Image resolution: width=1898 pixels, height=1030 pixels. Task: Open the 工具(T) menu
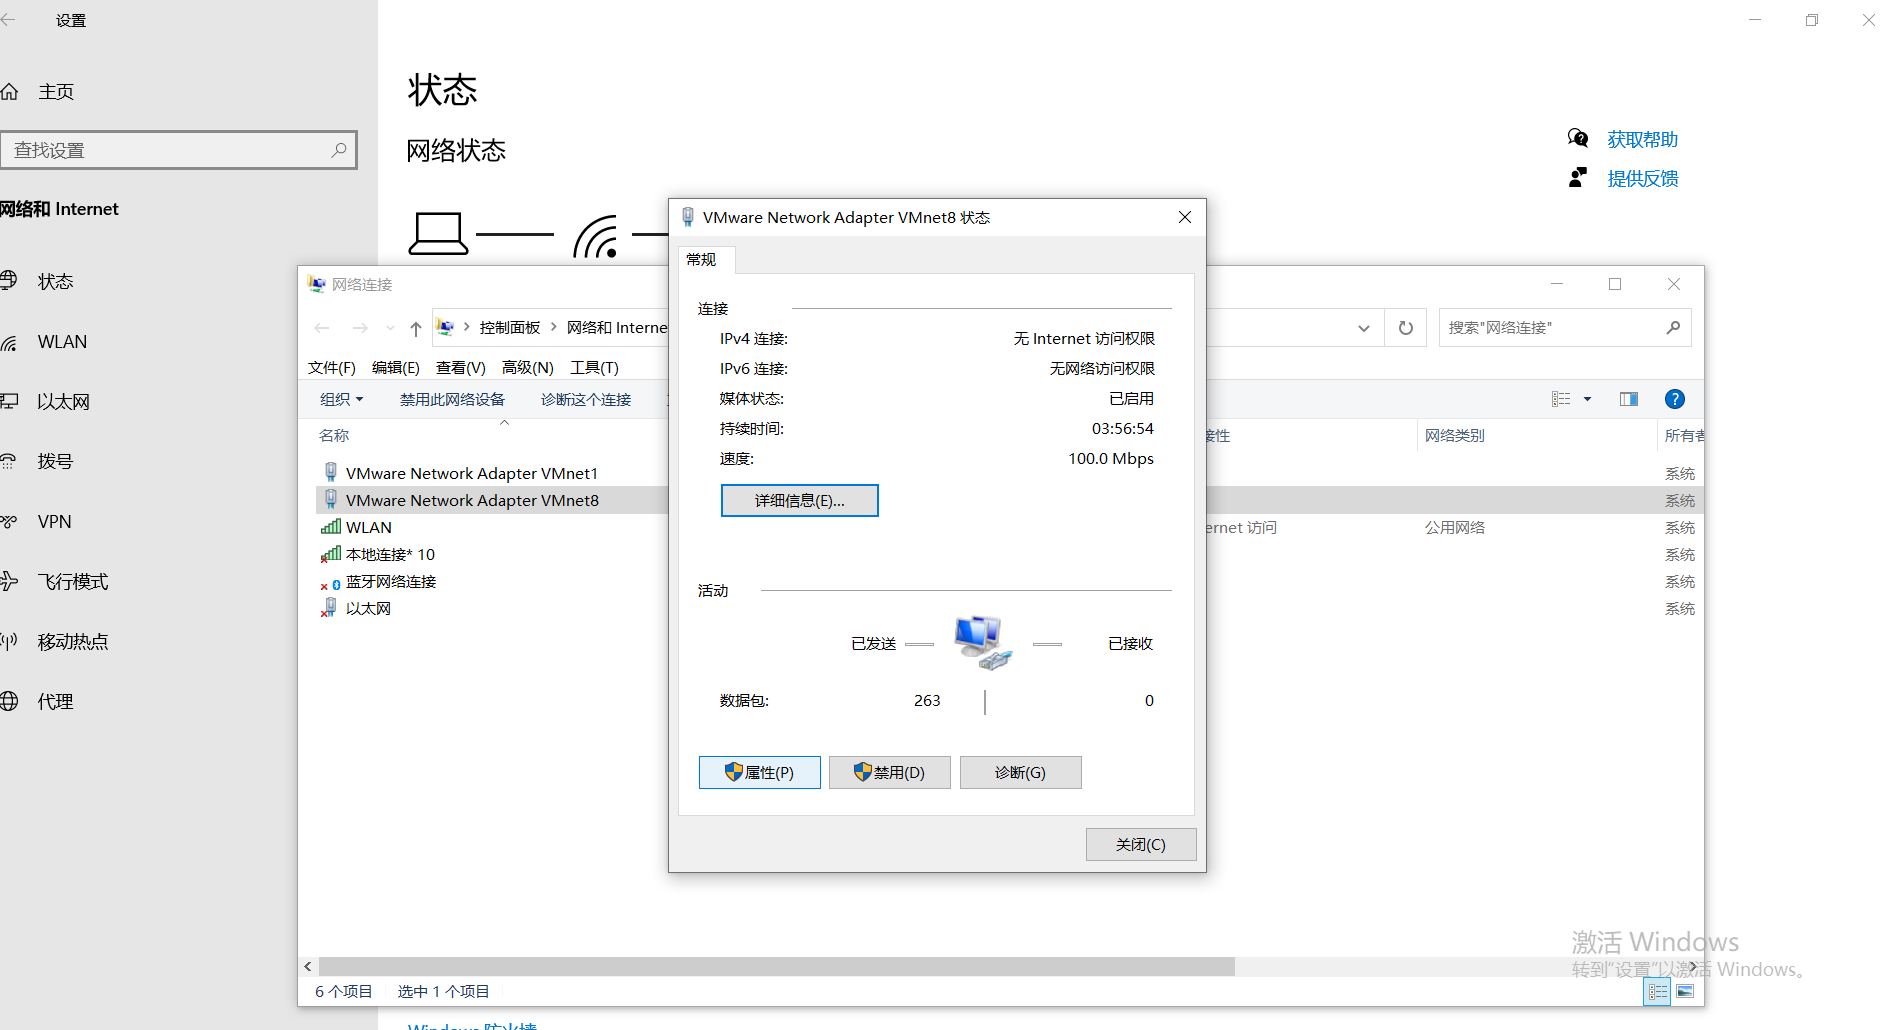595,367
